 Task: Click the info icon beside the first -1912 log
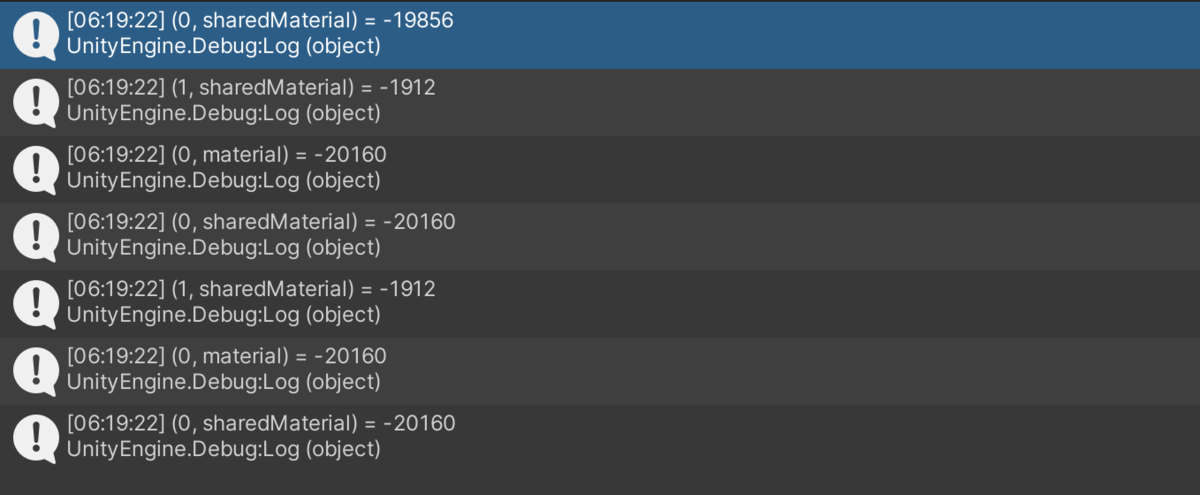(36, 102)
